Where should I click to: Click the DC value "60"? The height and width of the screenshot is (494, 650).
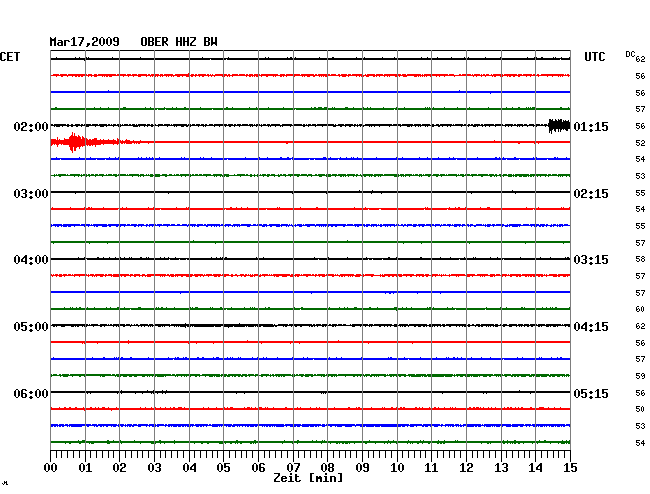pyautogui.click(x=640, y=309)
